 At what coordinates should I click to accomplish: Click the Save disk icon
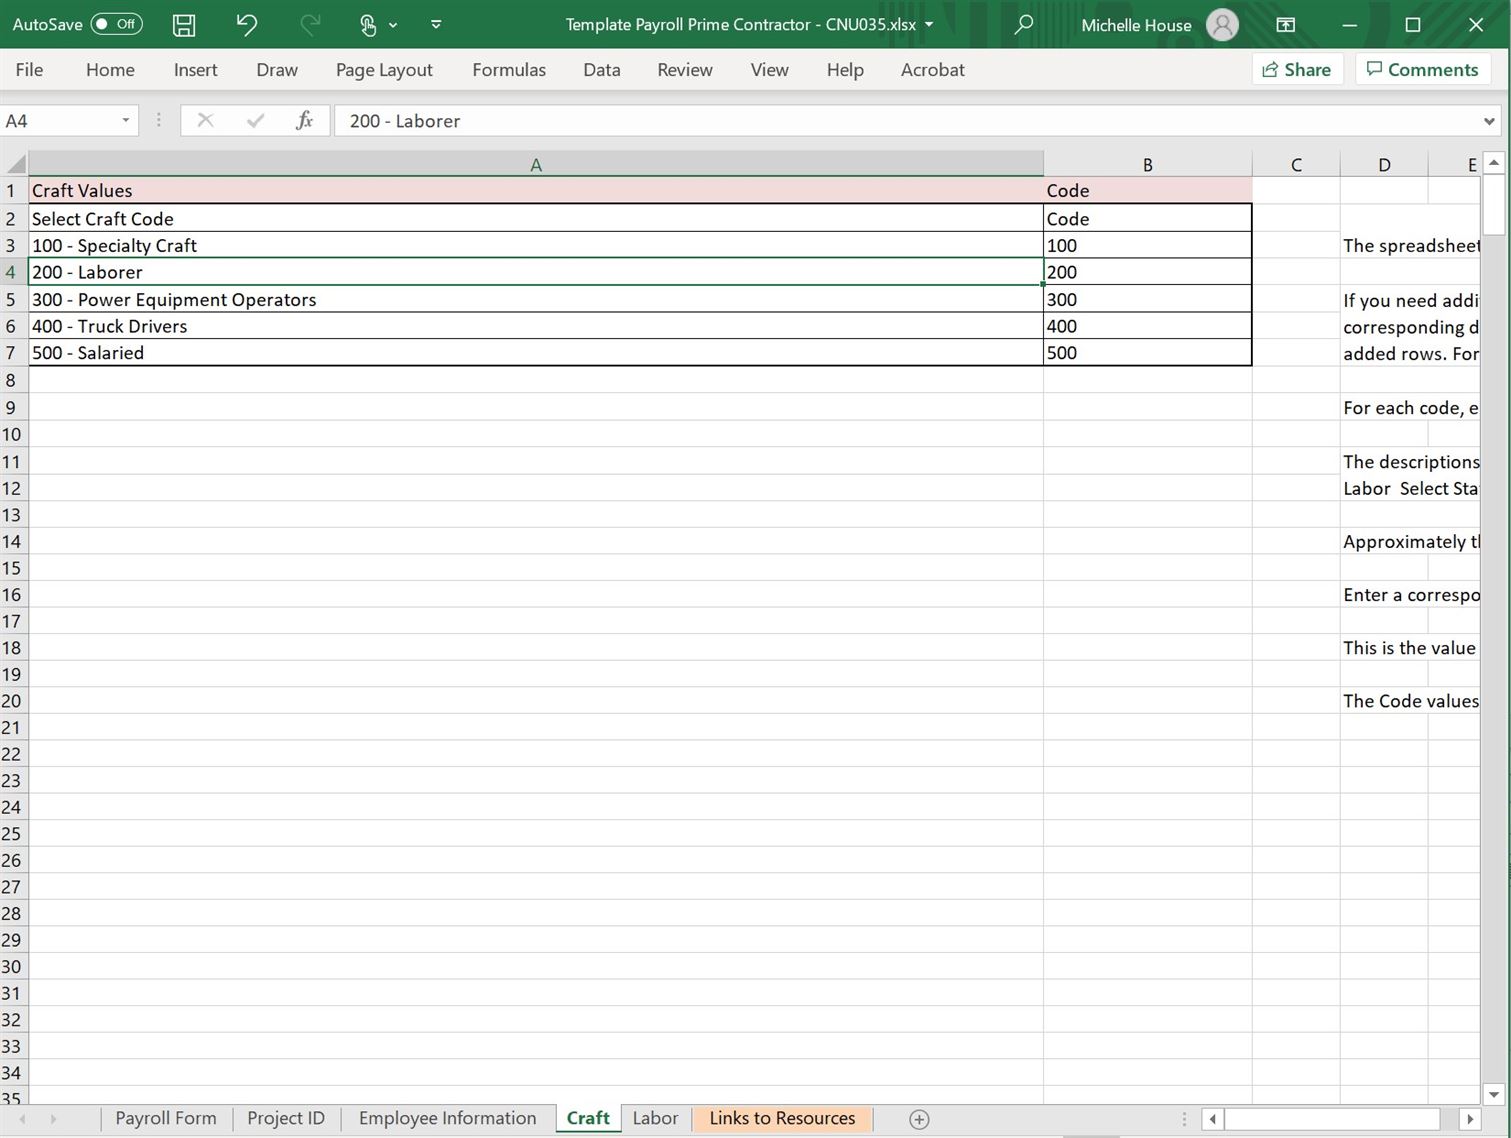[184, 25]
